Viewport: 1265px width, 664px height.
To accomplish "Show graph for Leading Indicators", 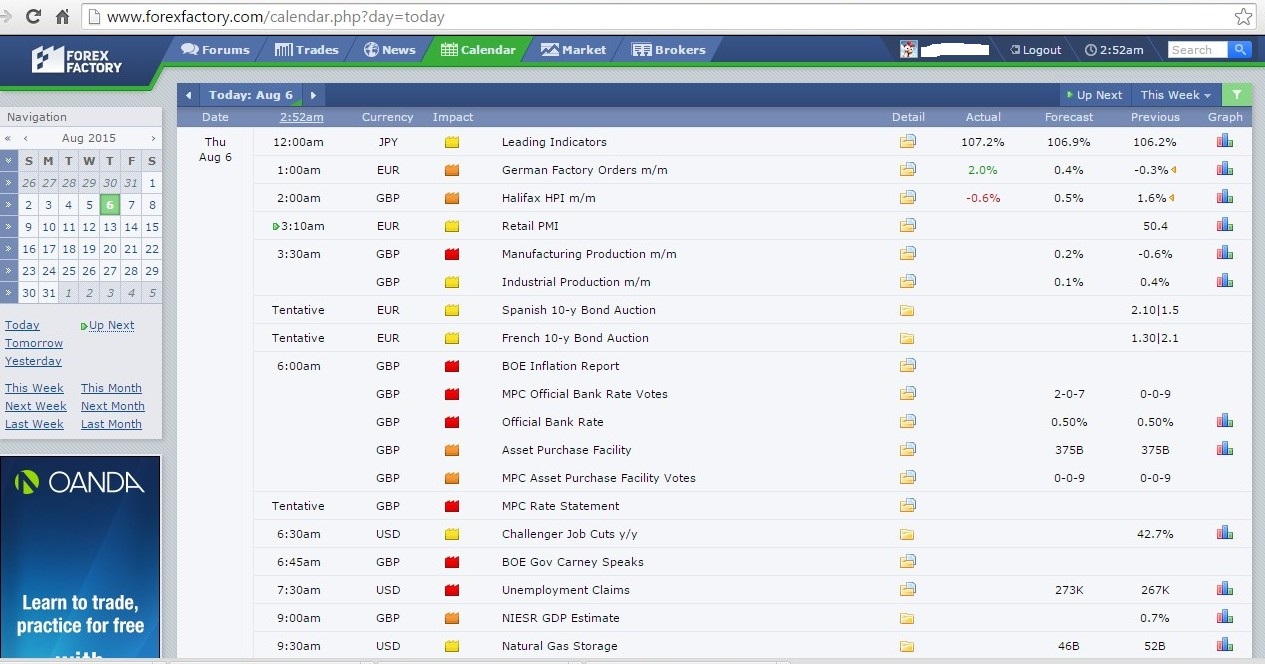I will point(1224,141).
